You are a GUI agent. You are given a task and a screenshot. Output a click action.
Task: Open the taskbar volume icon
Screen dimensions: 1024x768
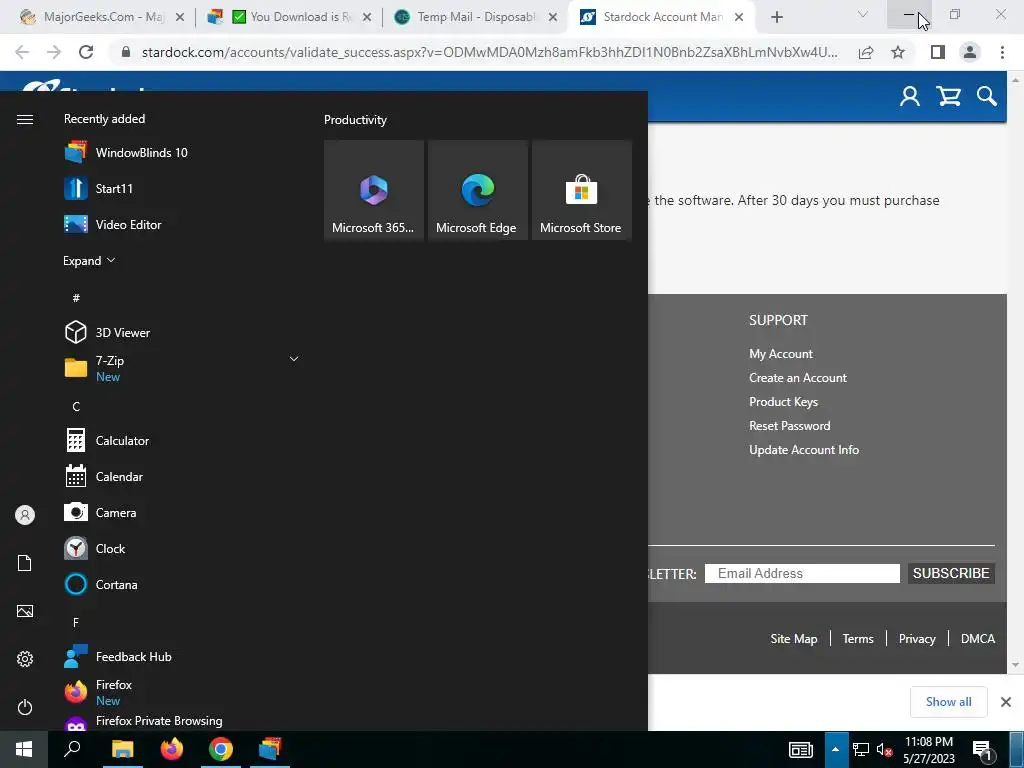[884, 750]
